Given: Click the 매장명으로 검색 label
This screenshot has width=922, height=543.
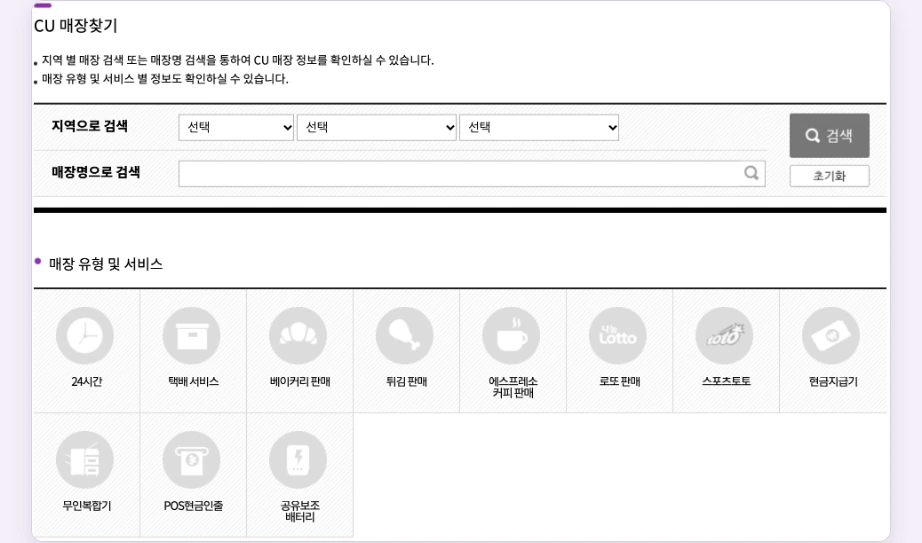Looking at the screenshot, I should coord(96,172).
